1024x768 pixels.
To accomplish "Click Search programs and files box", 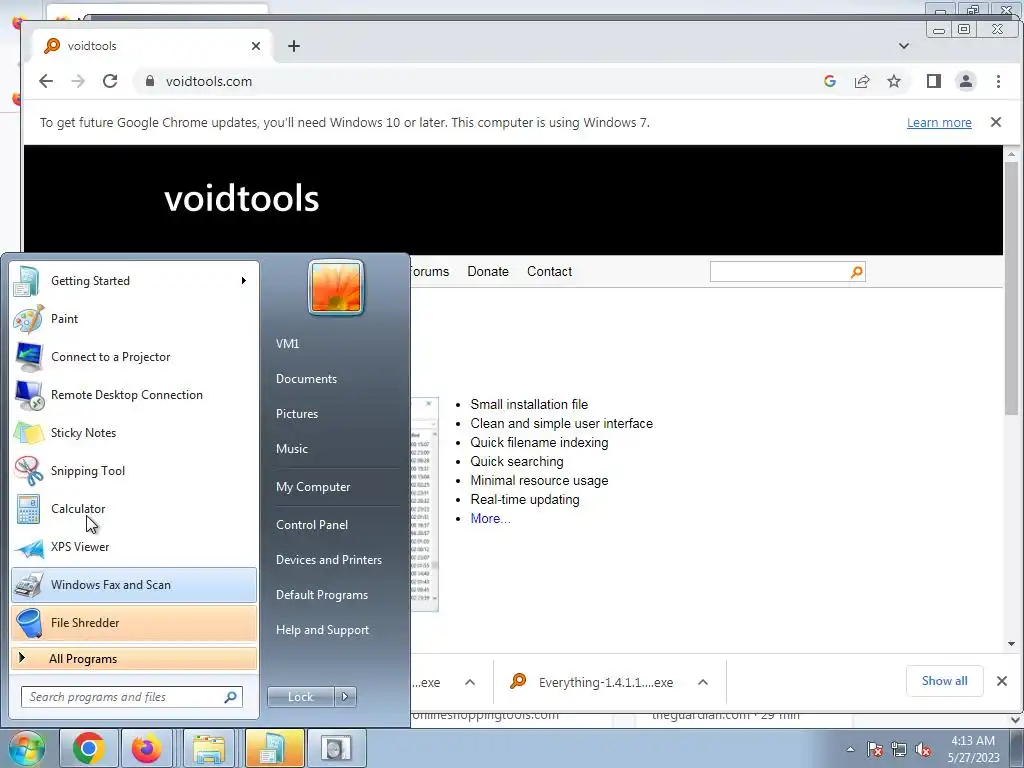I will pyautogui.click(x=132, y=697).
